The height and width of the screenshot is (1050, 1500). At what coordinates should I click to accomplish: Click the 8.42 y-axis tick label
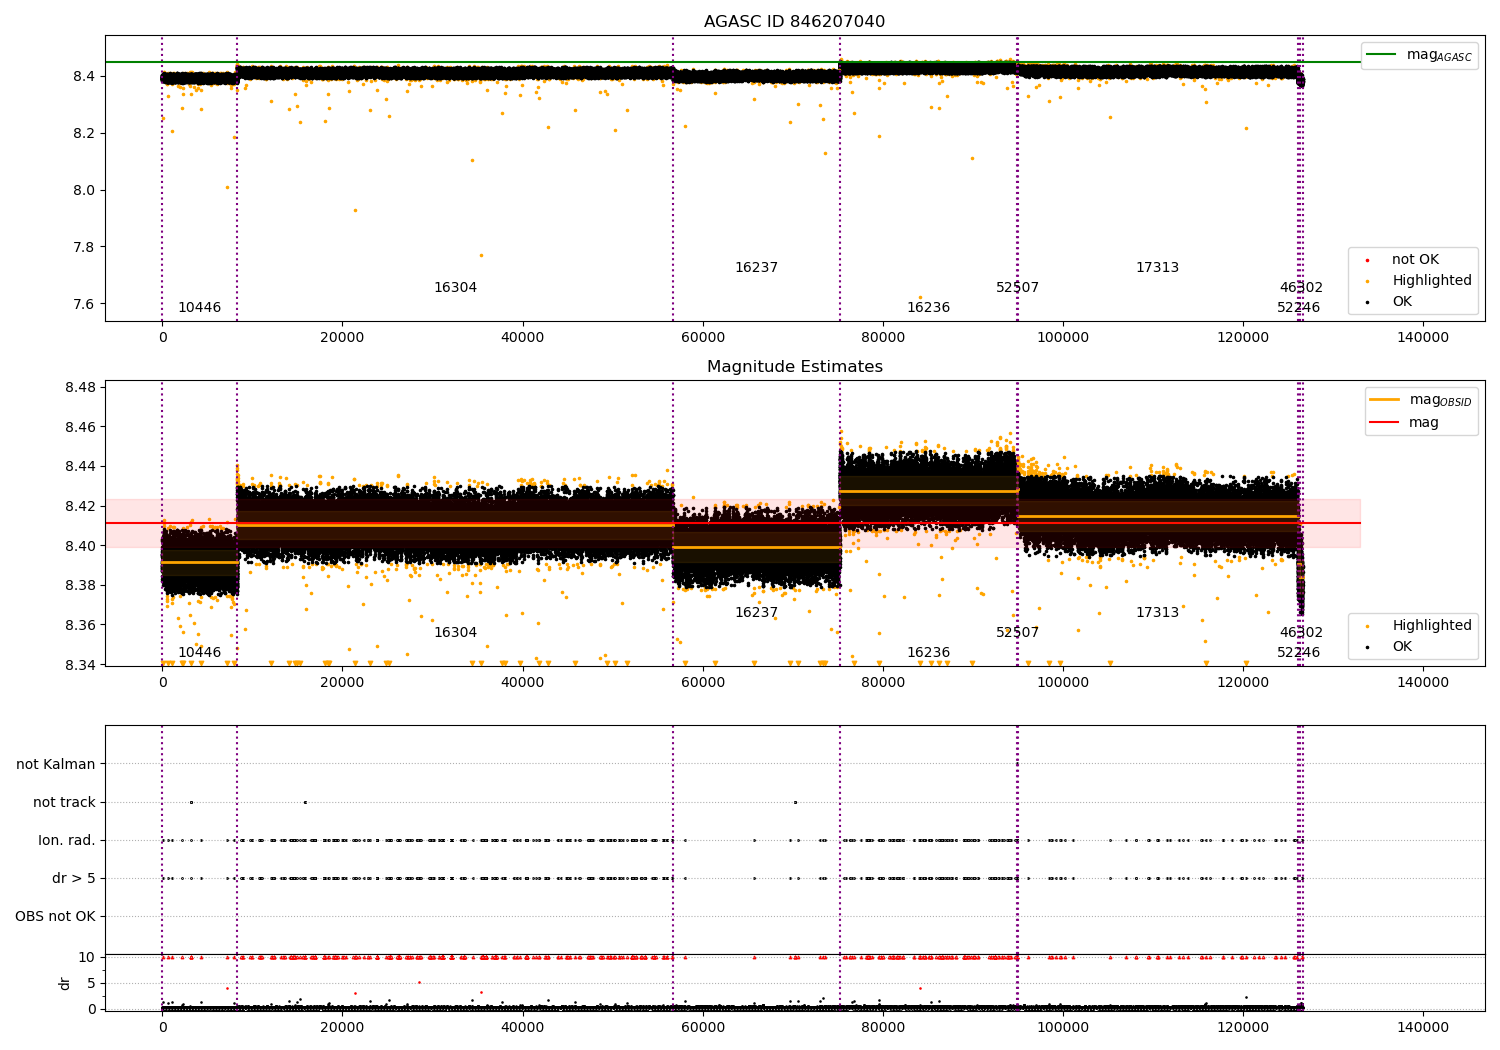click(x=80, y=506)
